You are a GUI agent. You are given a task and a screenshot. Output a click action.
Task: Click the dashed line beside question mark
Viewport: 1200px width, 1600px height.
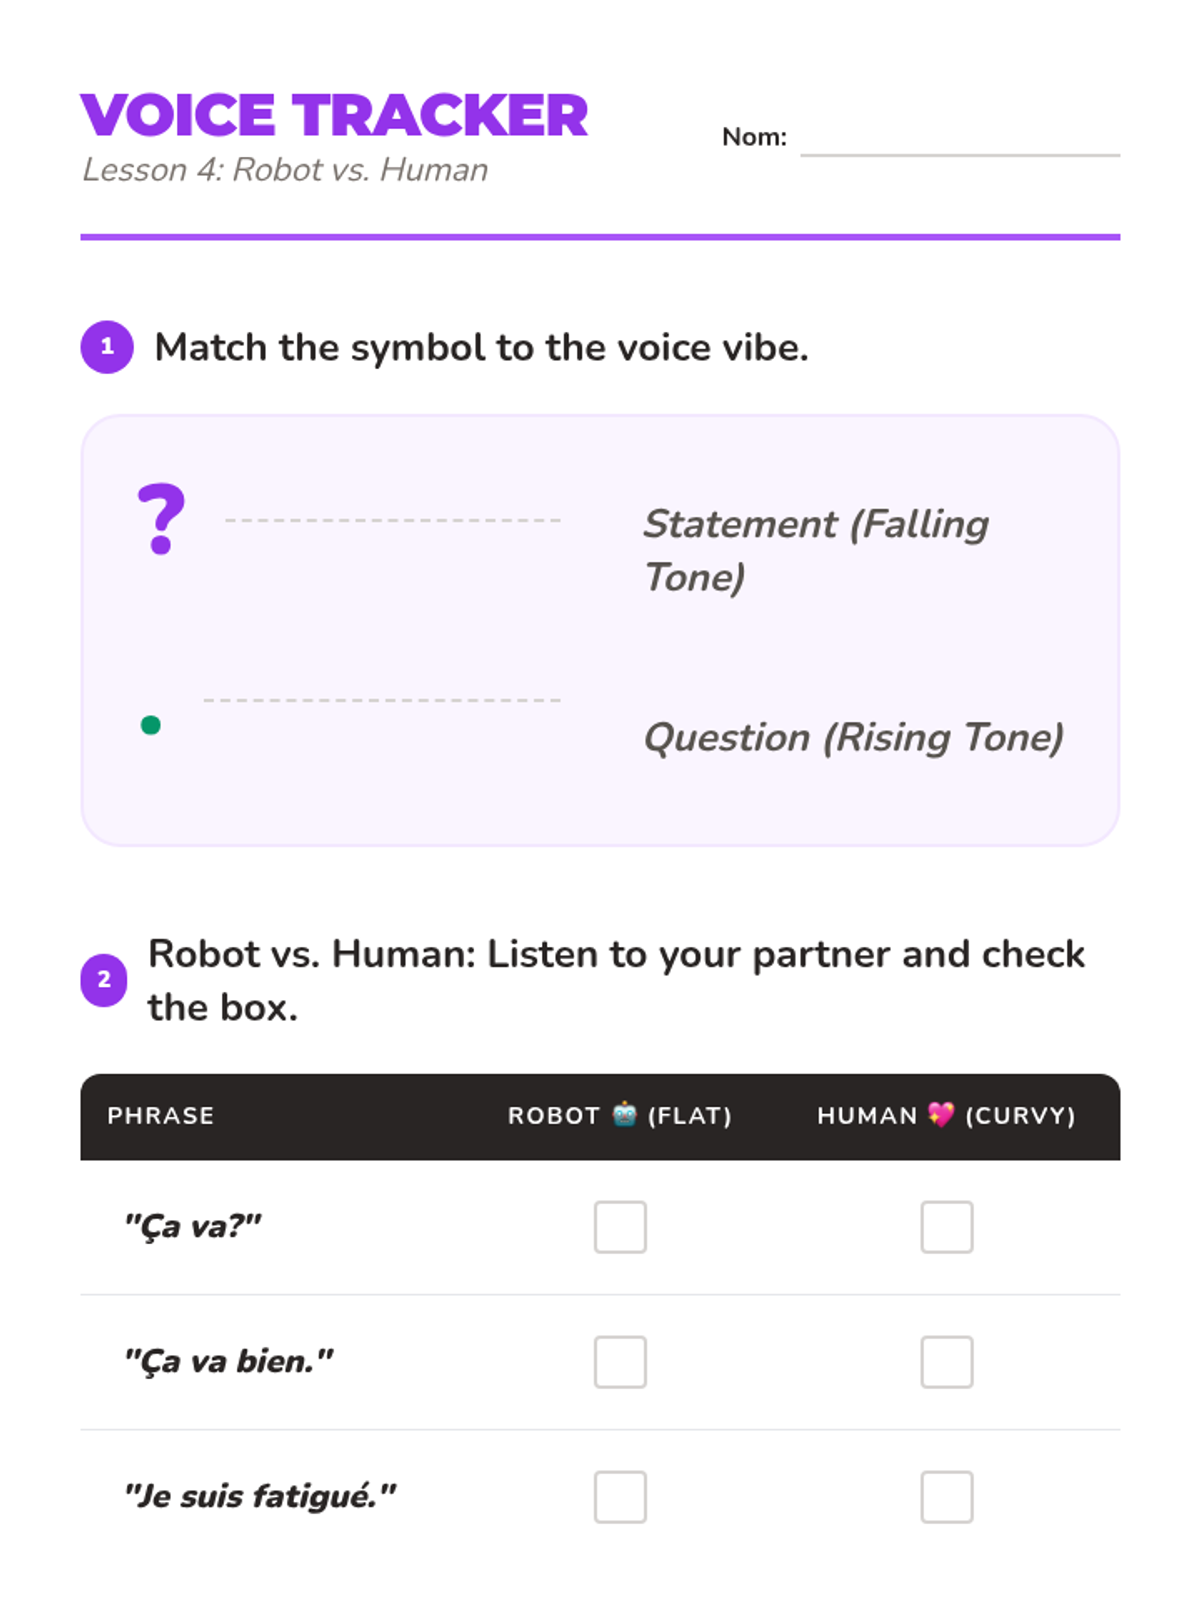(x=392, y=520)
